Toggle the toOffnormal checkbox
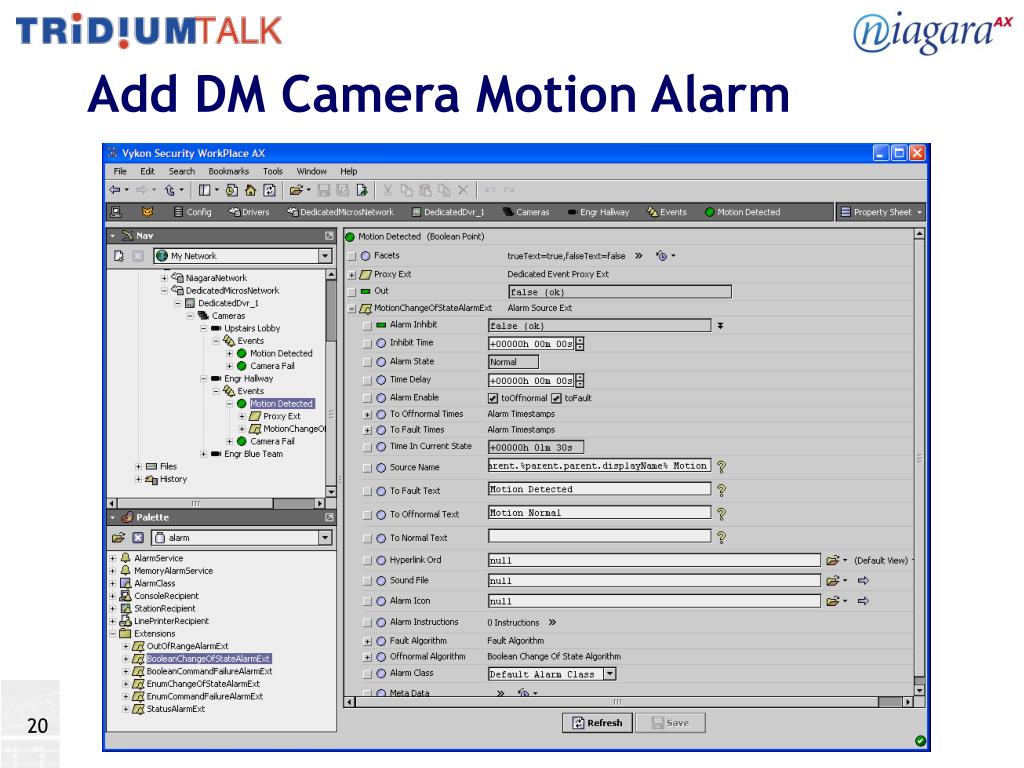The width and height of the screenshot is (1024, 768). [x=493, y=398]
